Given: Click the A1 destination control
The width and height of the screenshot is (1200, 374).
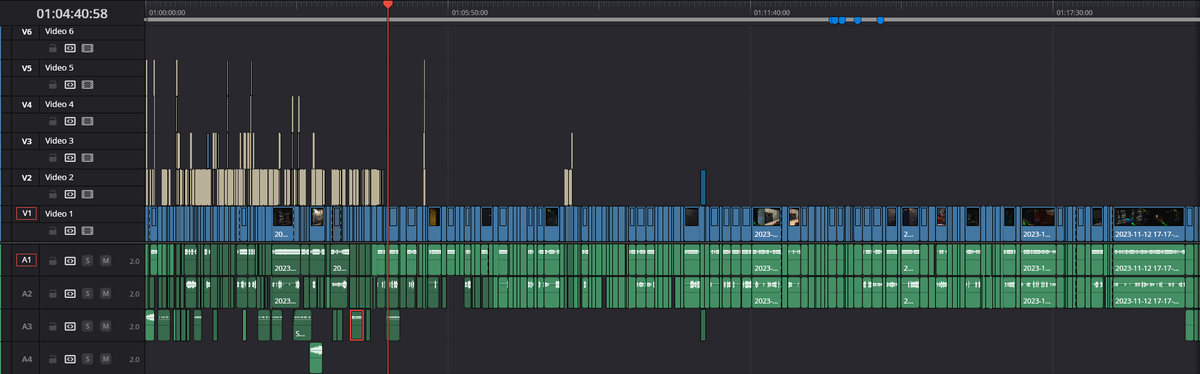Looking at the screenshot, I should tap(27, 261).
